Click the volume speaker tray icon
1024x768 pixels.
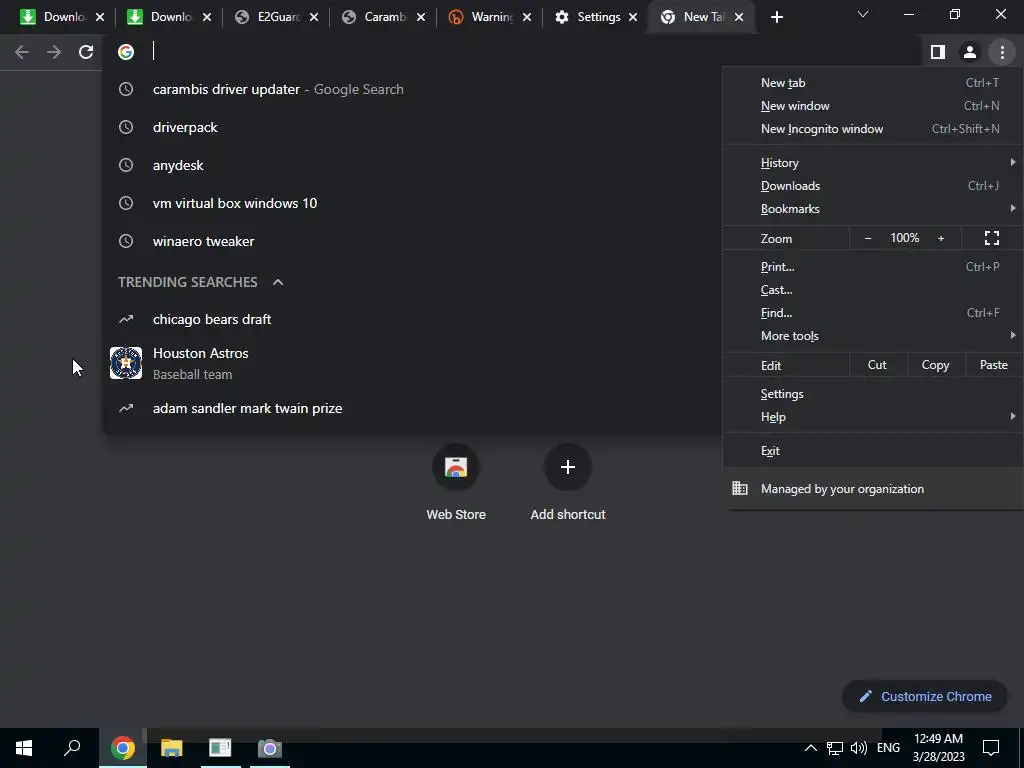click(x=859, y=748)
